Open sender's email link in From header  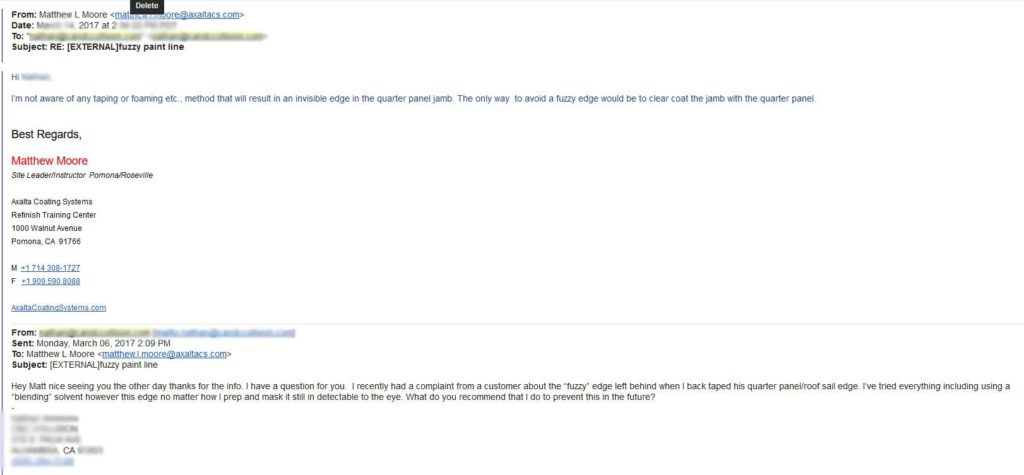click(x=177, y=15)
